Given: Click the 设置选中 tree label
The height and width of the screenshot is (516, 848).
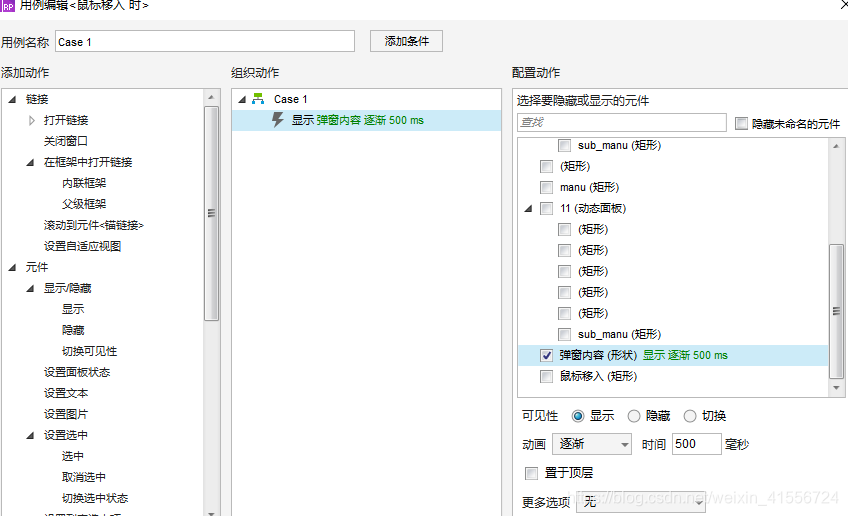Looking at the screenshot, I should [x=65, y=435].
